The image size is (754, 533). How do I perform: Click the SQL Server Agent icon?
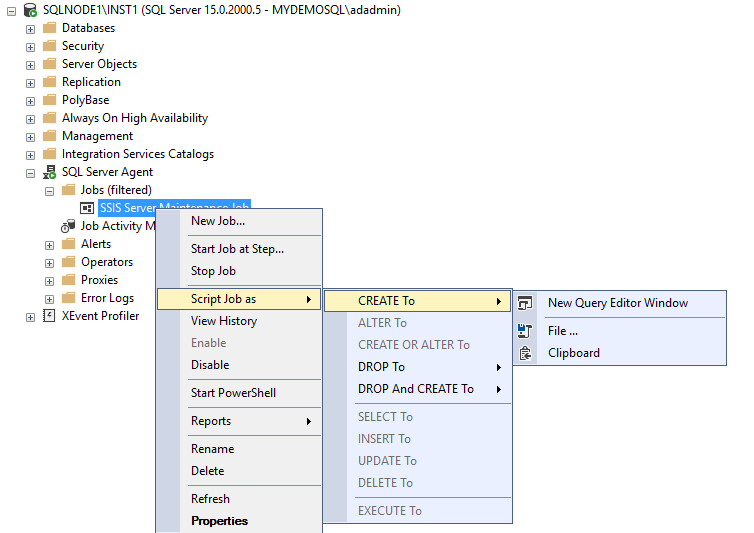pyautogui.click(x=50, y=172)
